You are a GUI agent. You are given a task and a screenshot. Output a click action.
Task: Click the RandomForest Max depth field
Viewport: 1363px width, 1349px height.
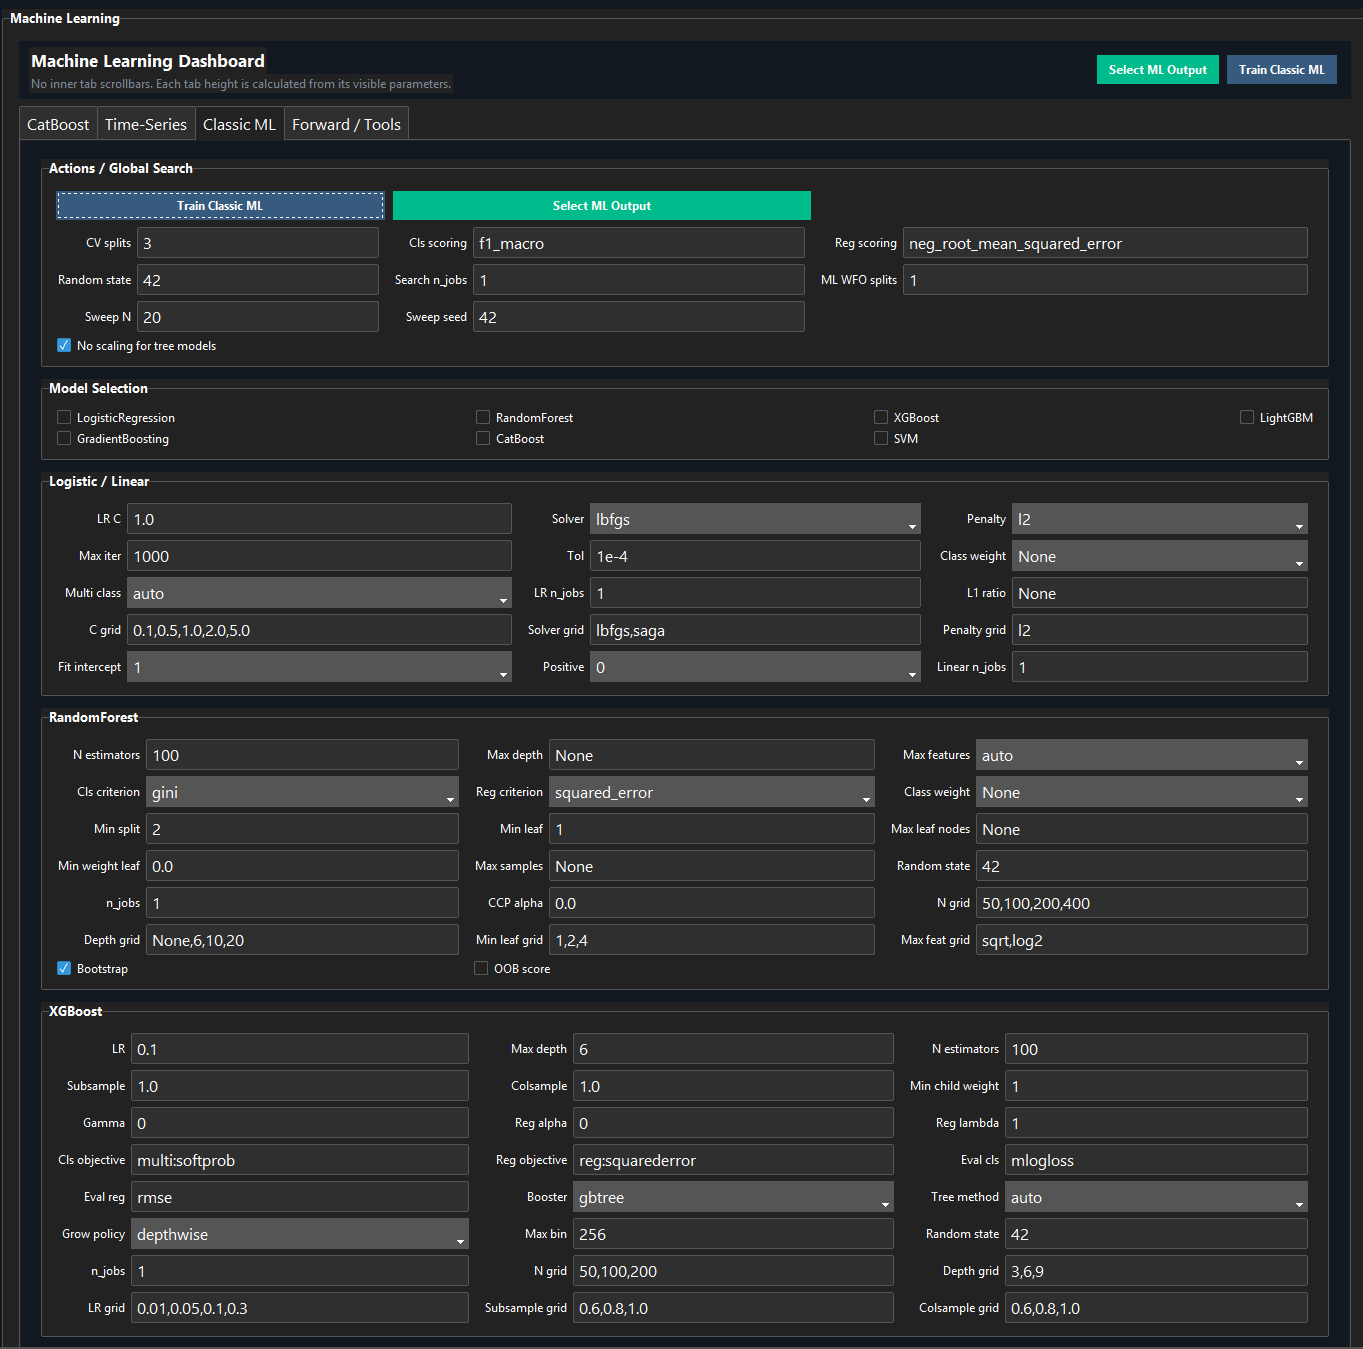712,755
